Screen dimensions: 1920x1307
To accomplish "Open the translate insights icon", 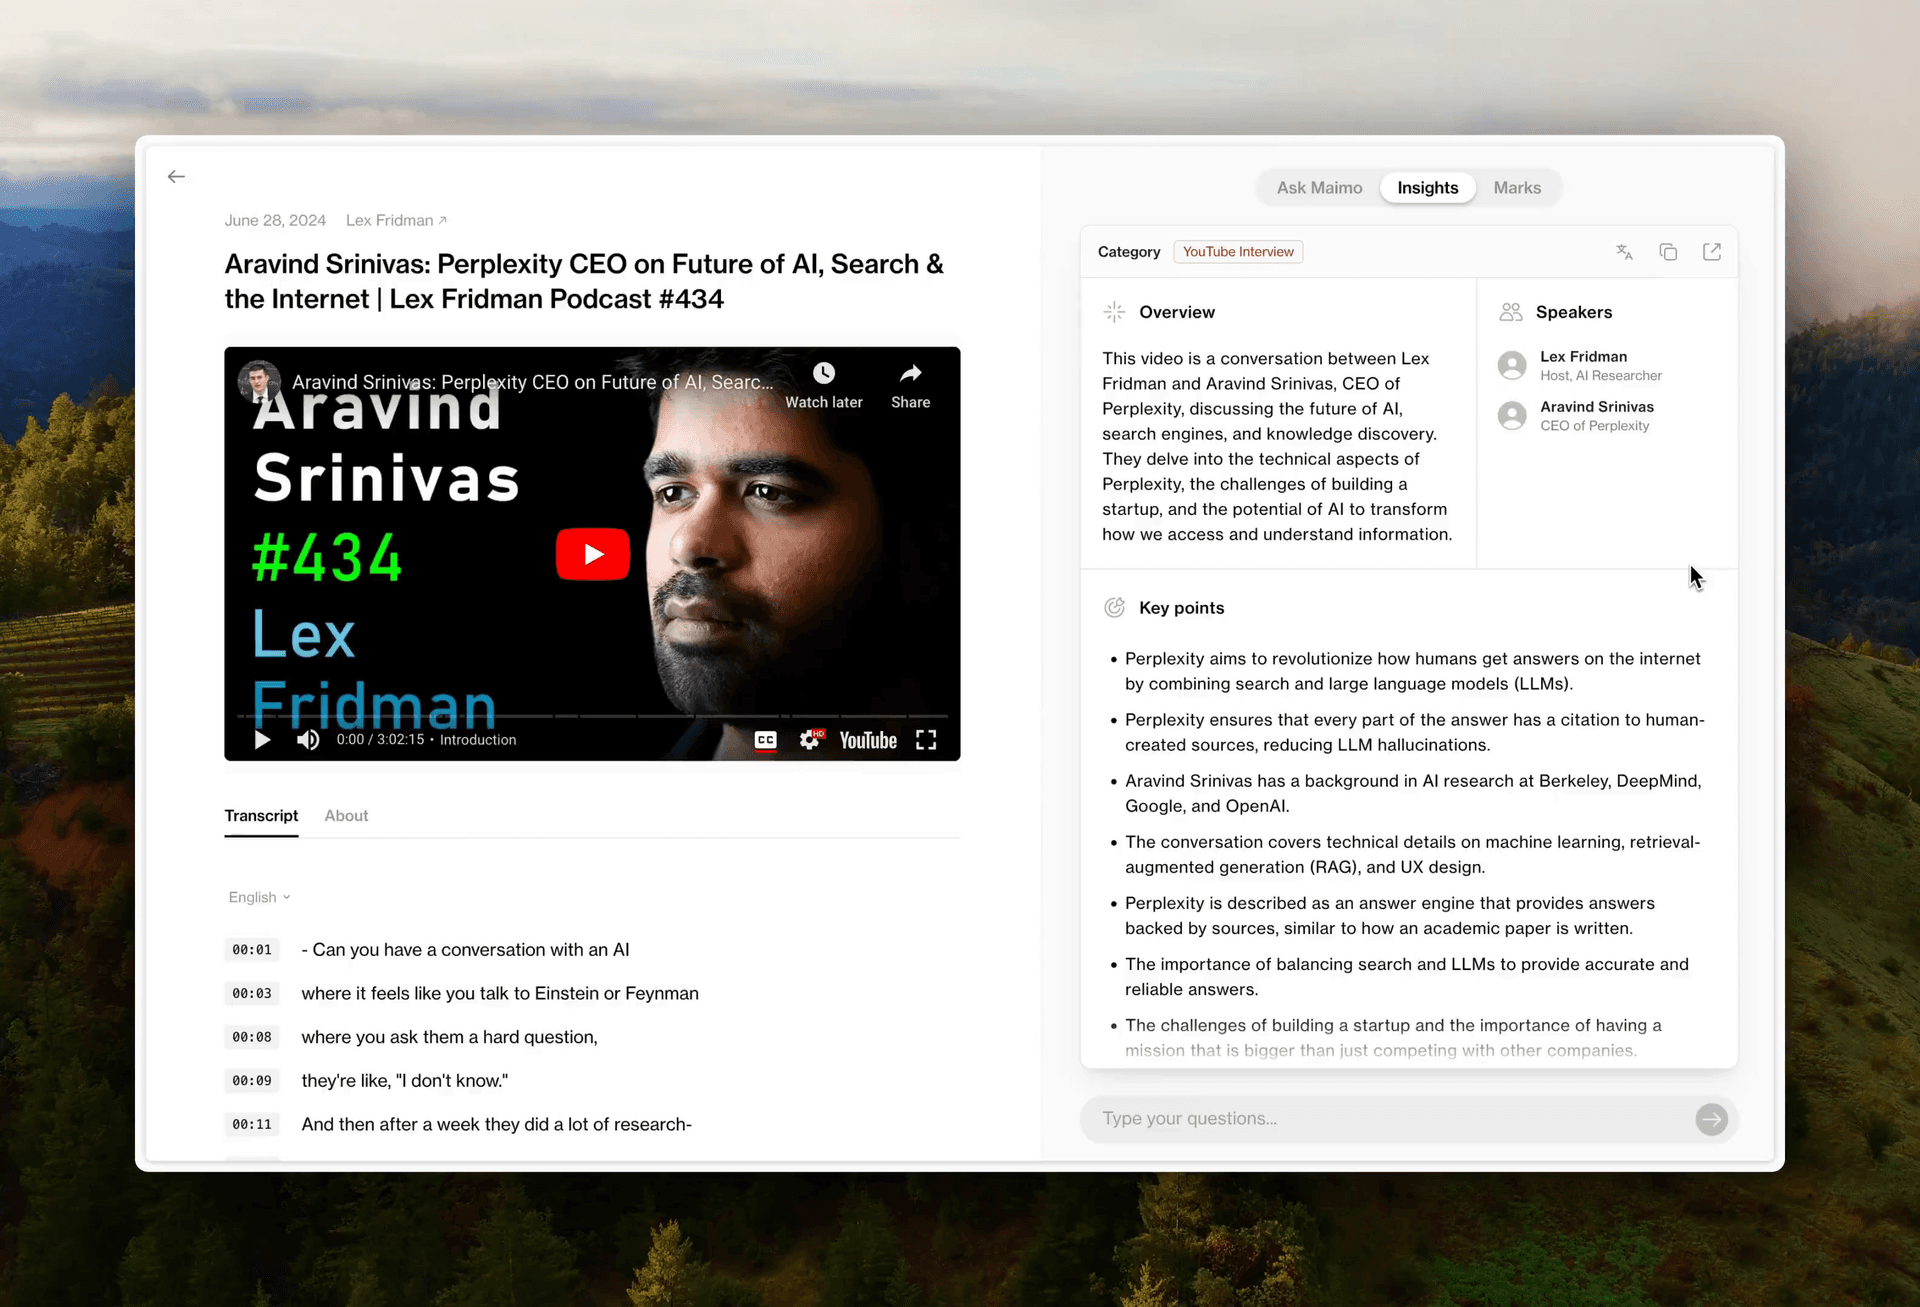I will click(x=1624, y=252).
